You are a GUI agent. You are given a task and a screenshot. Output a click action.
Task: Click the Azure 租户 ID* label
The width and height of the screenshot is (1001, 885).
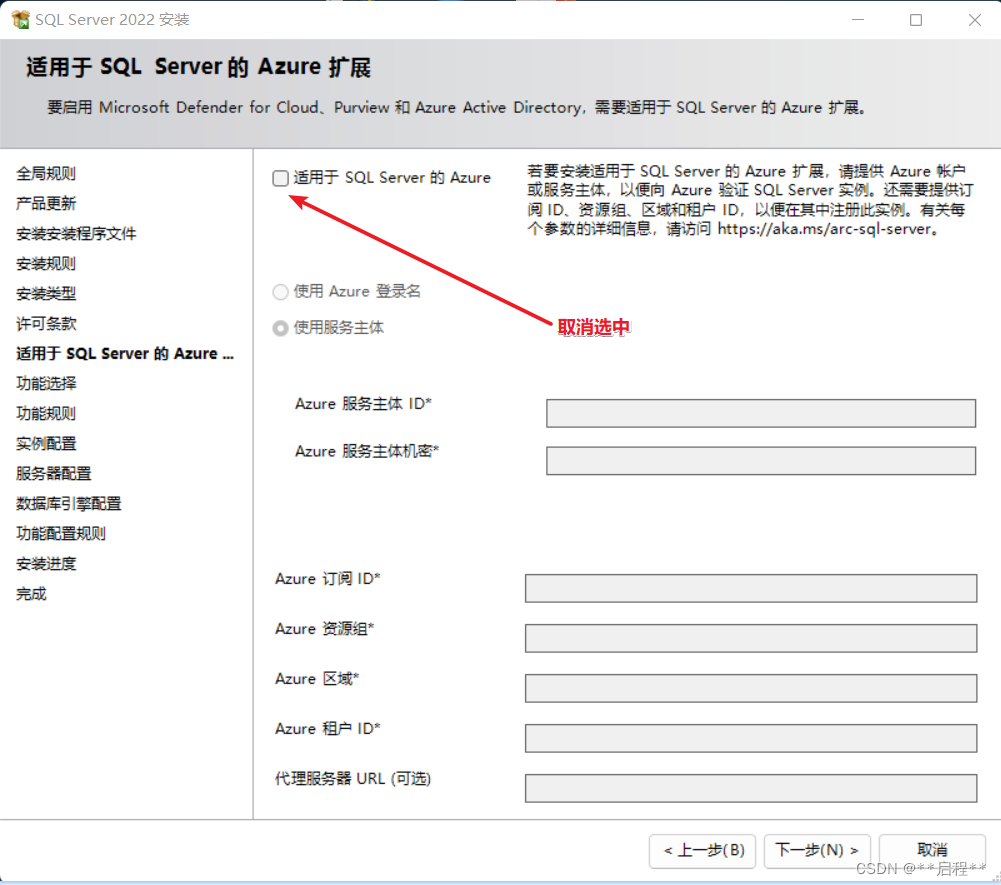tap(327, 729)
